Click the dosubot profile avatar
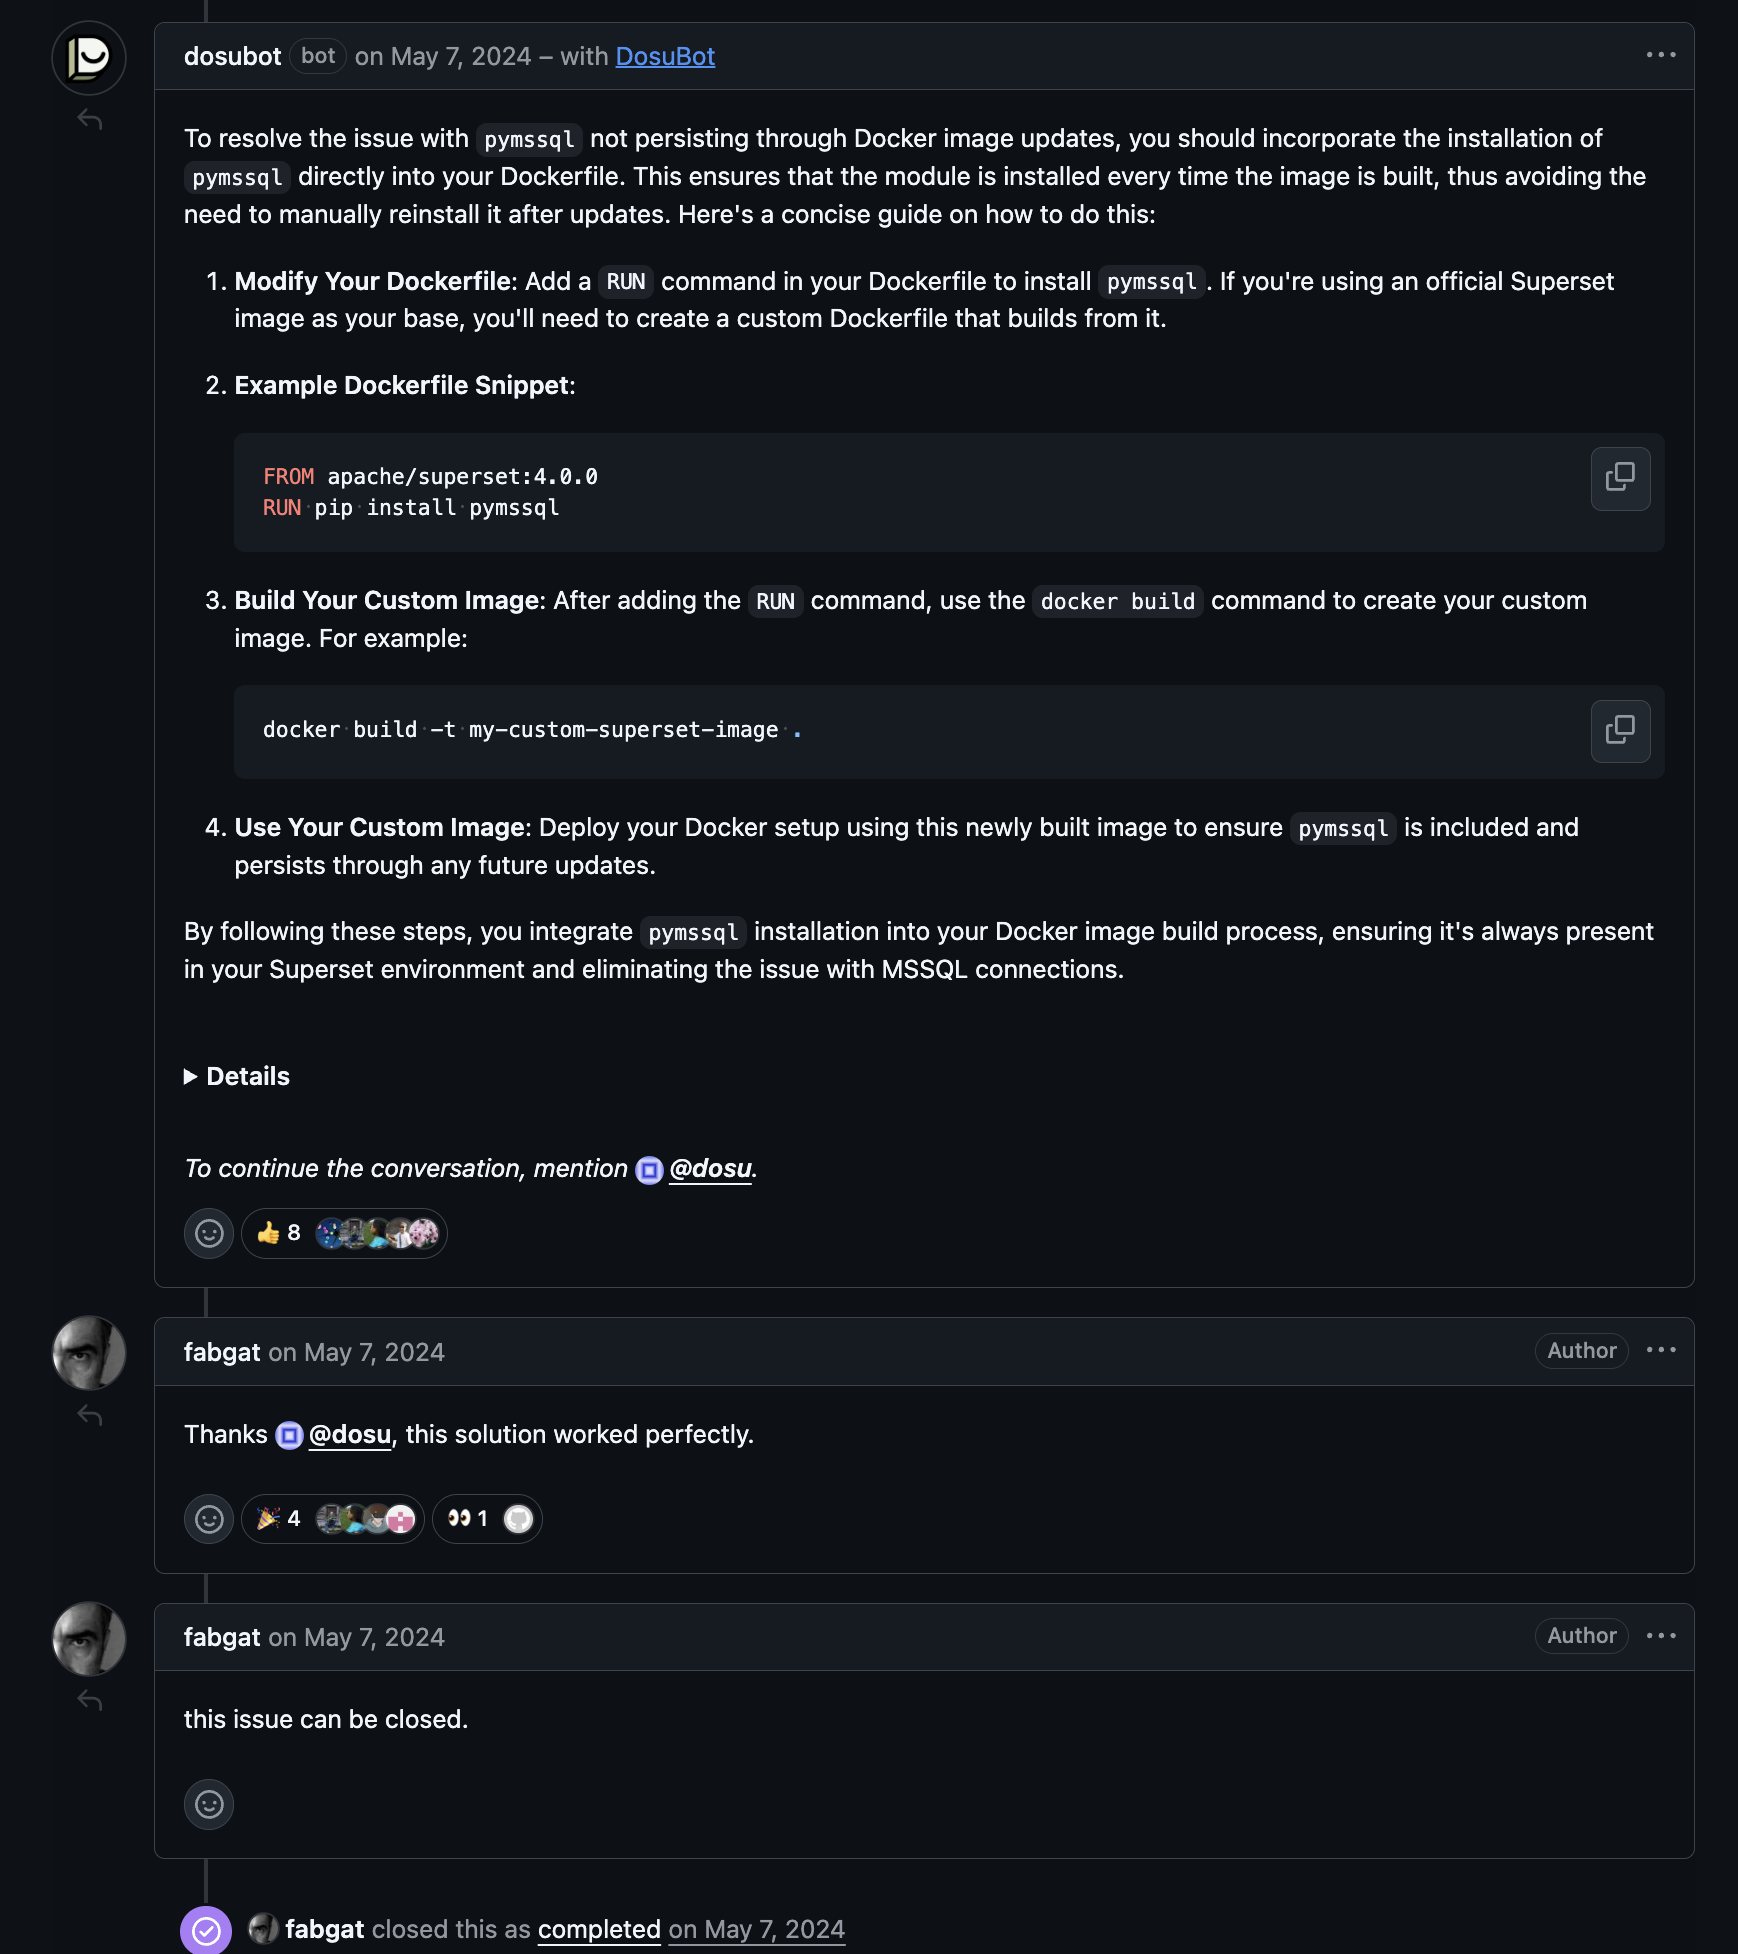This screenshot has width=1738, height=1954. tap(89, 58)
